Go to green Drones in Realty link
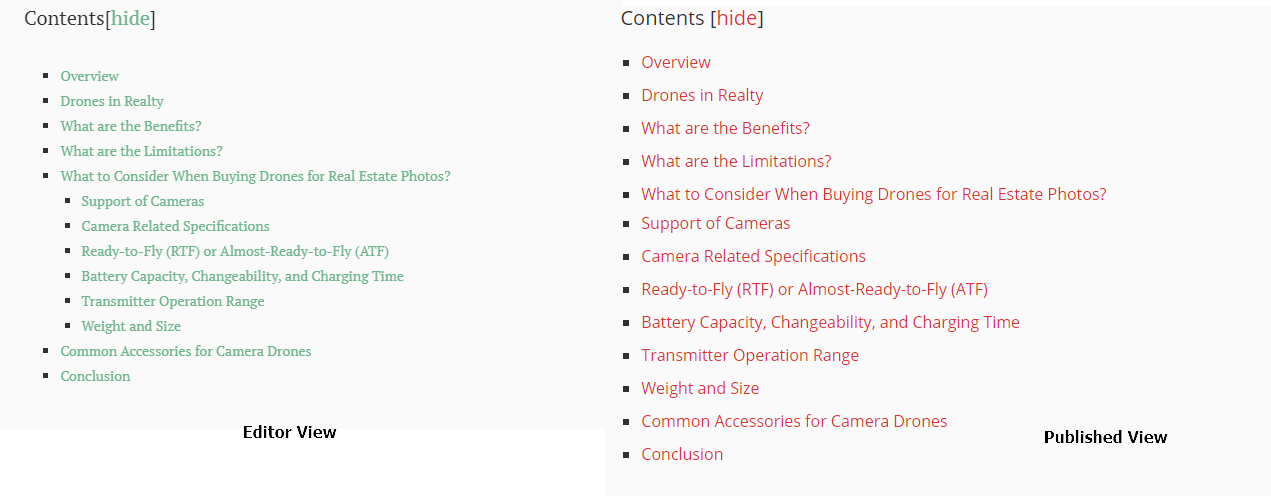This screenshot has width=1271, height=496. click(x=112, y=101)
